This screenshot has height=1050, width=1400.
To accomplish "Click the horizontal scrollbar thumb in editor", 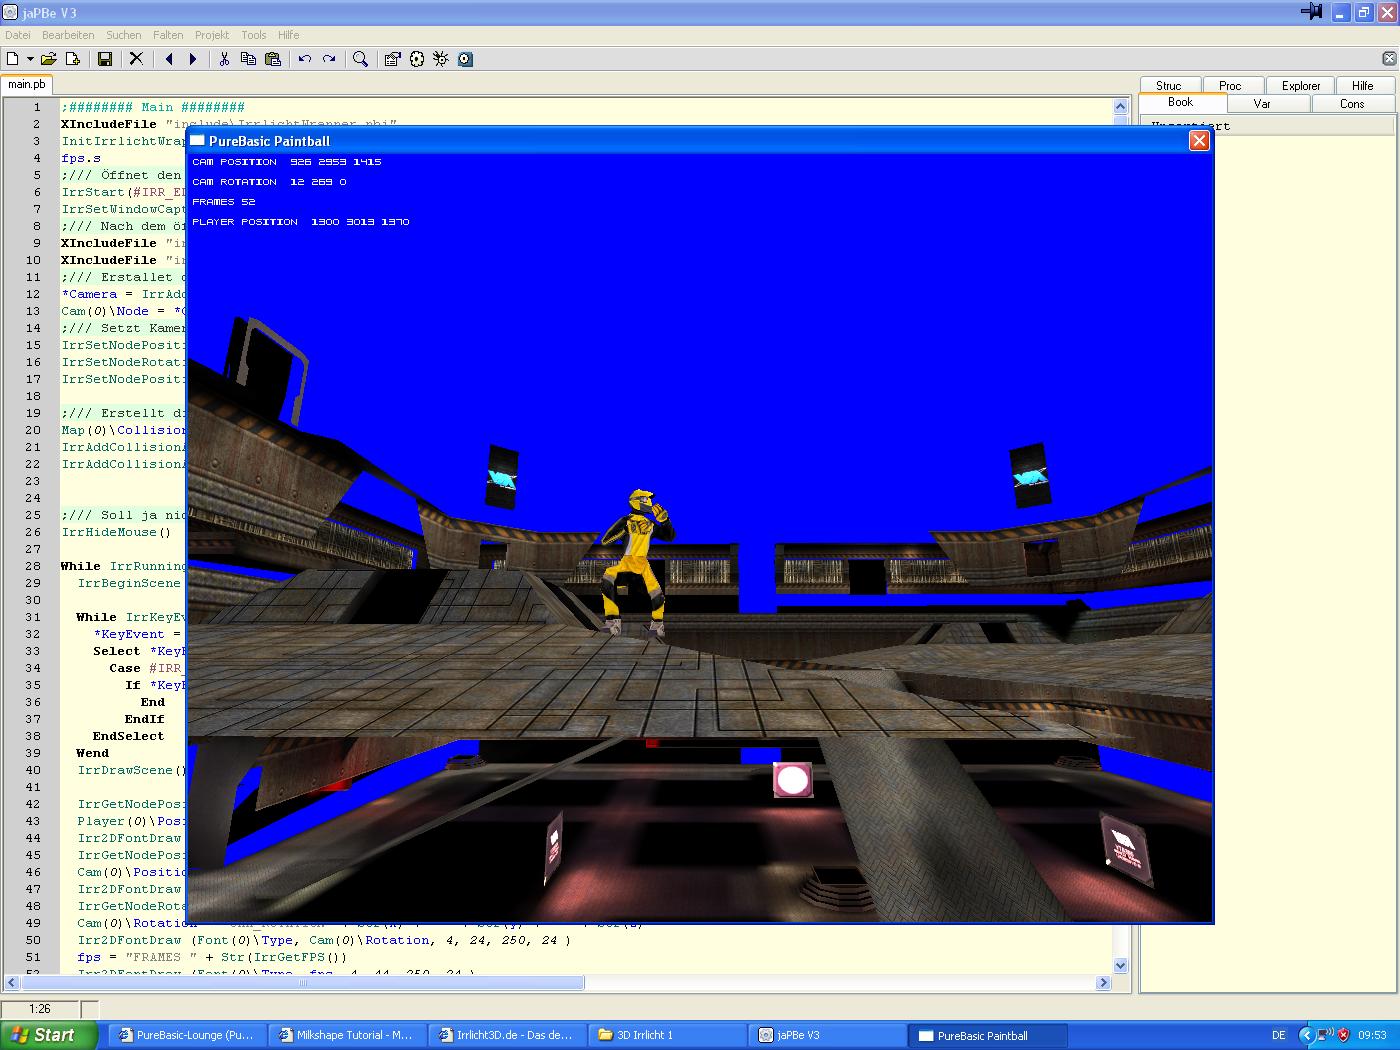I will tap(302, 983).
